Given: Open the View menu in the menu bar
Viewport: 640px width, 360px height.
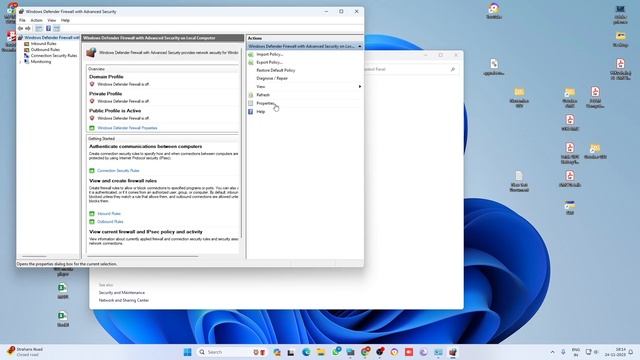Looking at the screenshot, I should [x=51, y=20].
